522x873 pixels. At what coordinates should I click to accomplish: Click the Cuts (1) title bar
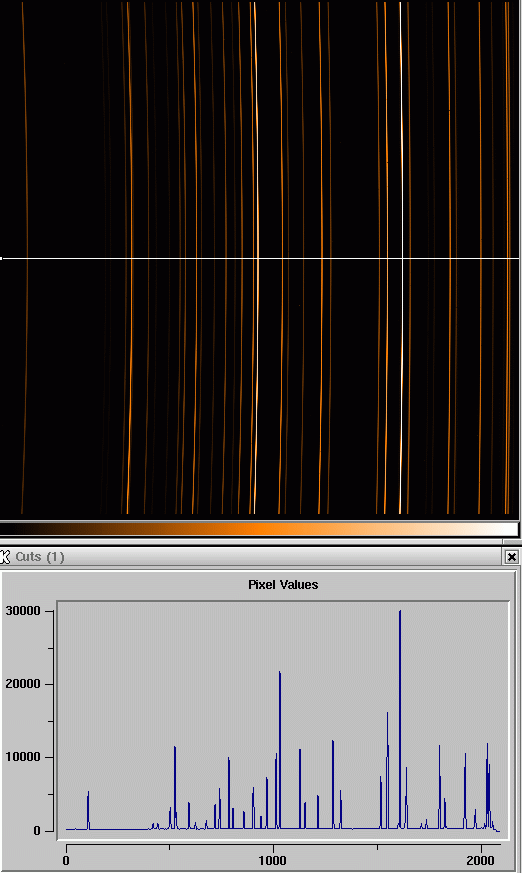coord(260,556)
